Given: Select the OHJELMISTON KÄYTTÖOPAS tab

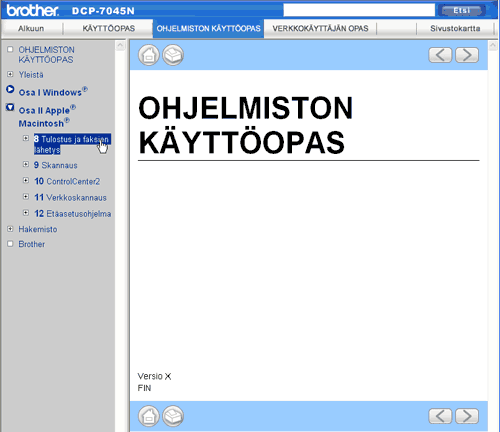Looking at the screenshot, I should point(209,29).
